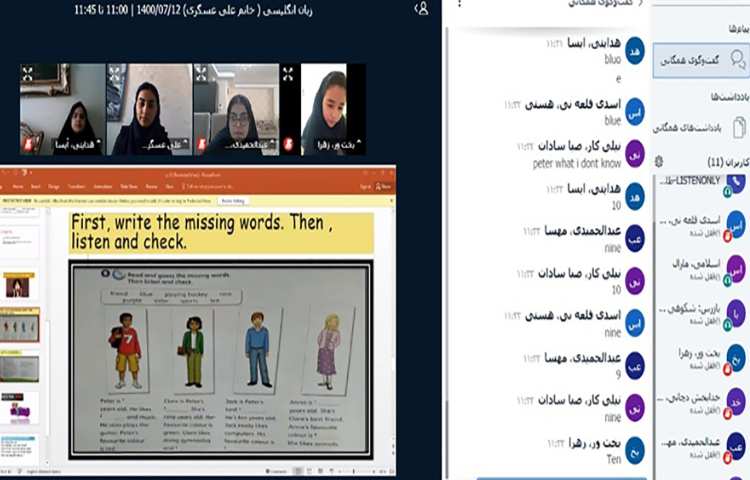Open the users list settings gear
This screenshot has height=480, width=750.
pos(659,161)
